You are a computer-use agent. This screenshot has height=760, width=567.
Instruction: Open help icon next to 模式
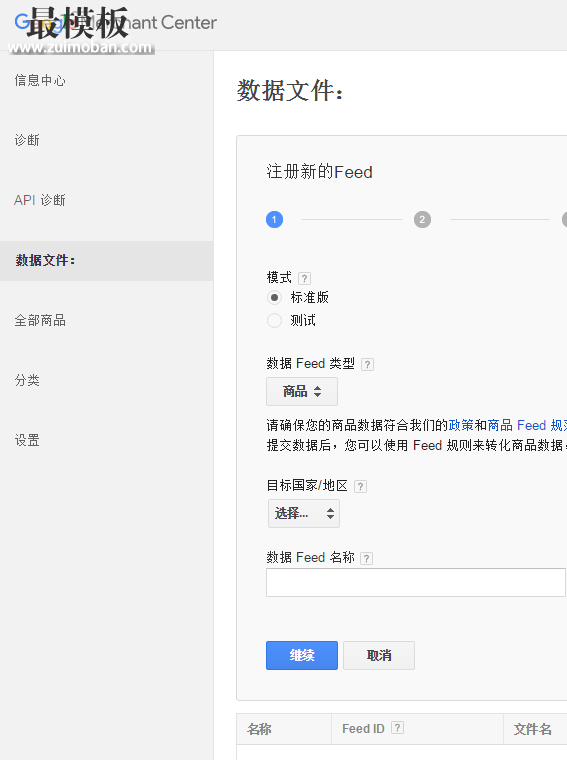pyautogui.click(x=304, y=278)
